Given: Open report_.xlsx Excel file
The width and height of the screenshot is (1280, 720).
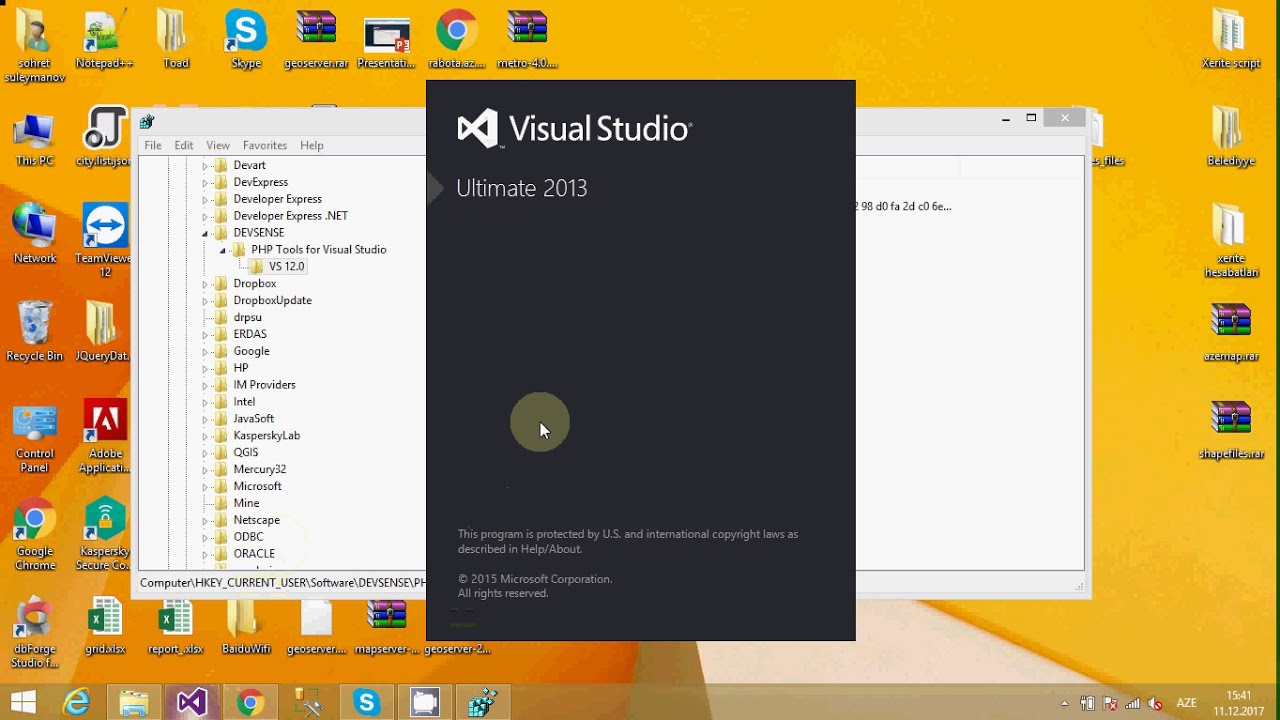Looking at the screenshot, I should point(175,628).
